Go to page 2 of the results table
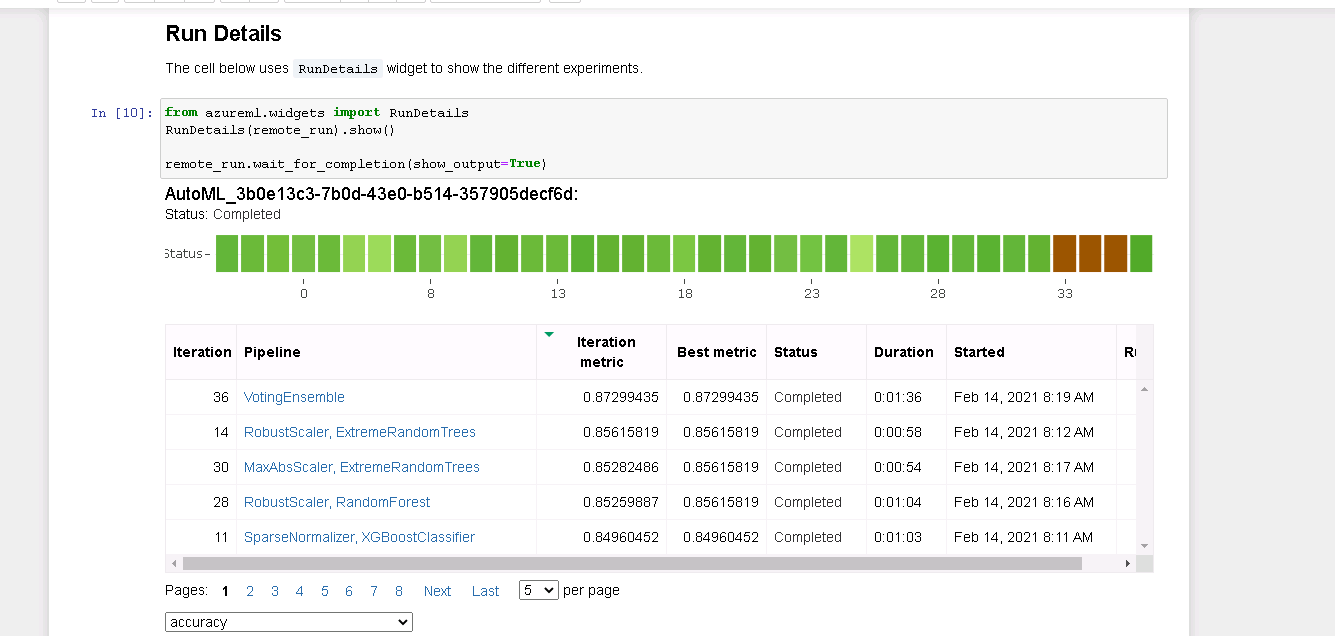 click(x=250, y=591)
